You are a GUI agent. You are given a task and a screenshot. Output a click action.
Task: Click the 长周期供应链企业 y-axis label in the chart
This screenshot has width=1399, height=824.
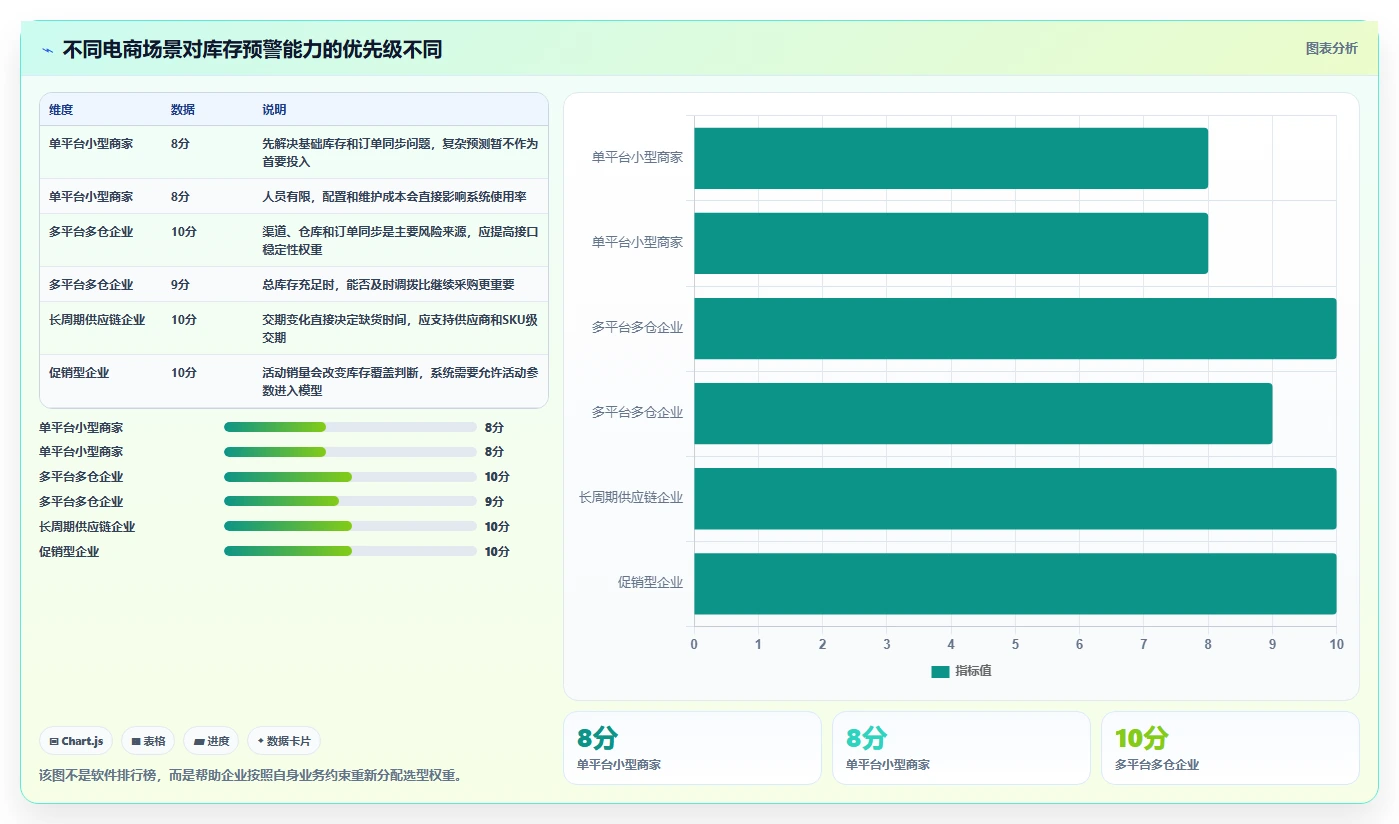pyautogui.click(x=631, y=498)
